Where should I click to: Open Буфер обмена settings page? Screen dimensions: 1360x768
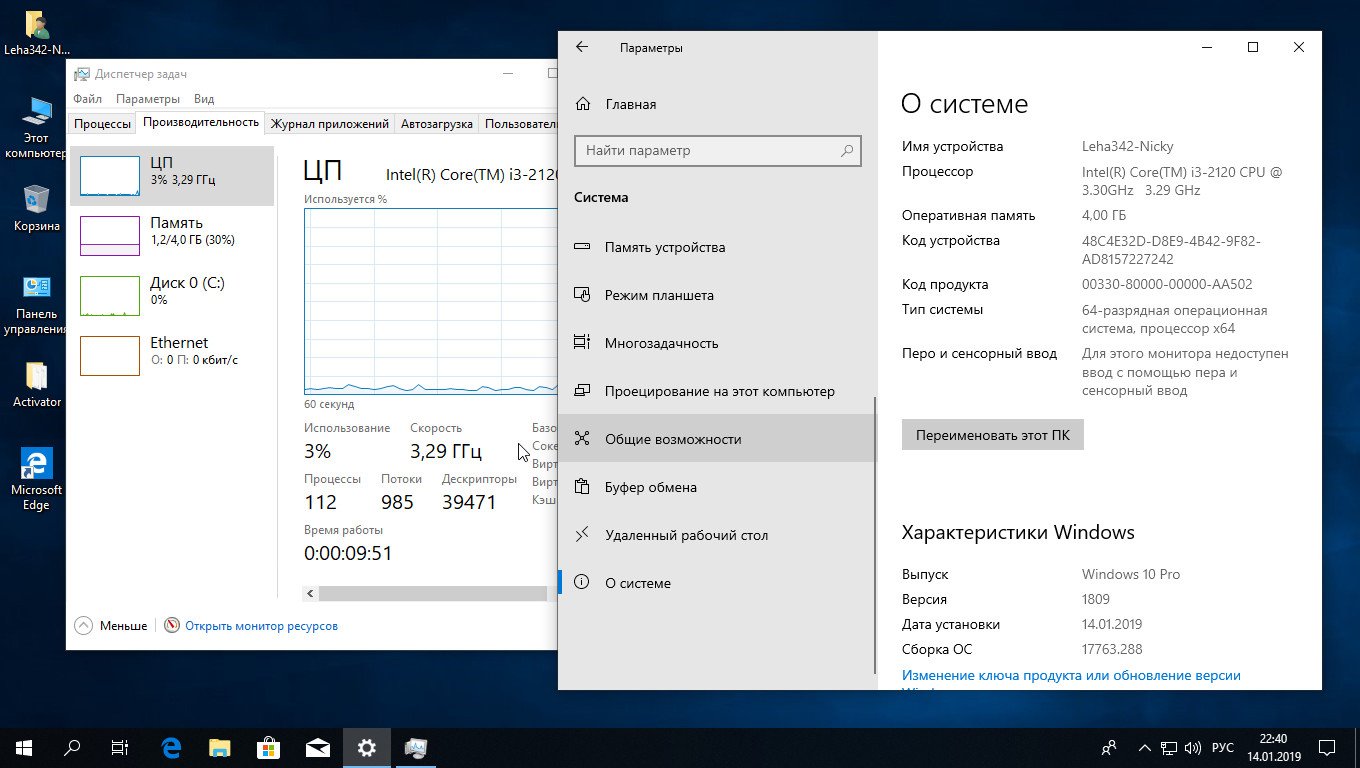716,487
